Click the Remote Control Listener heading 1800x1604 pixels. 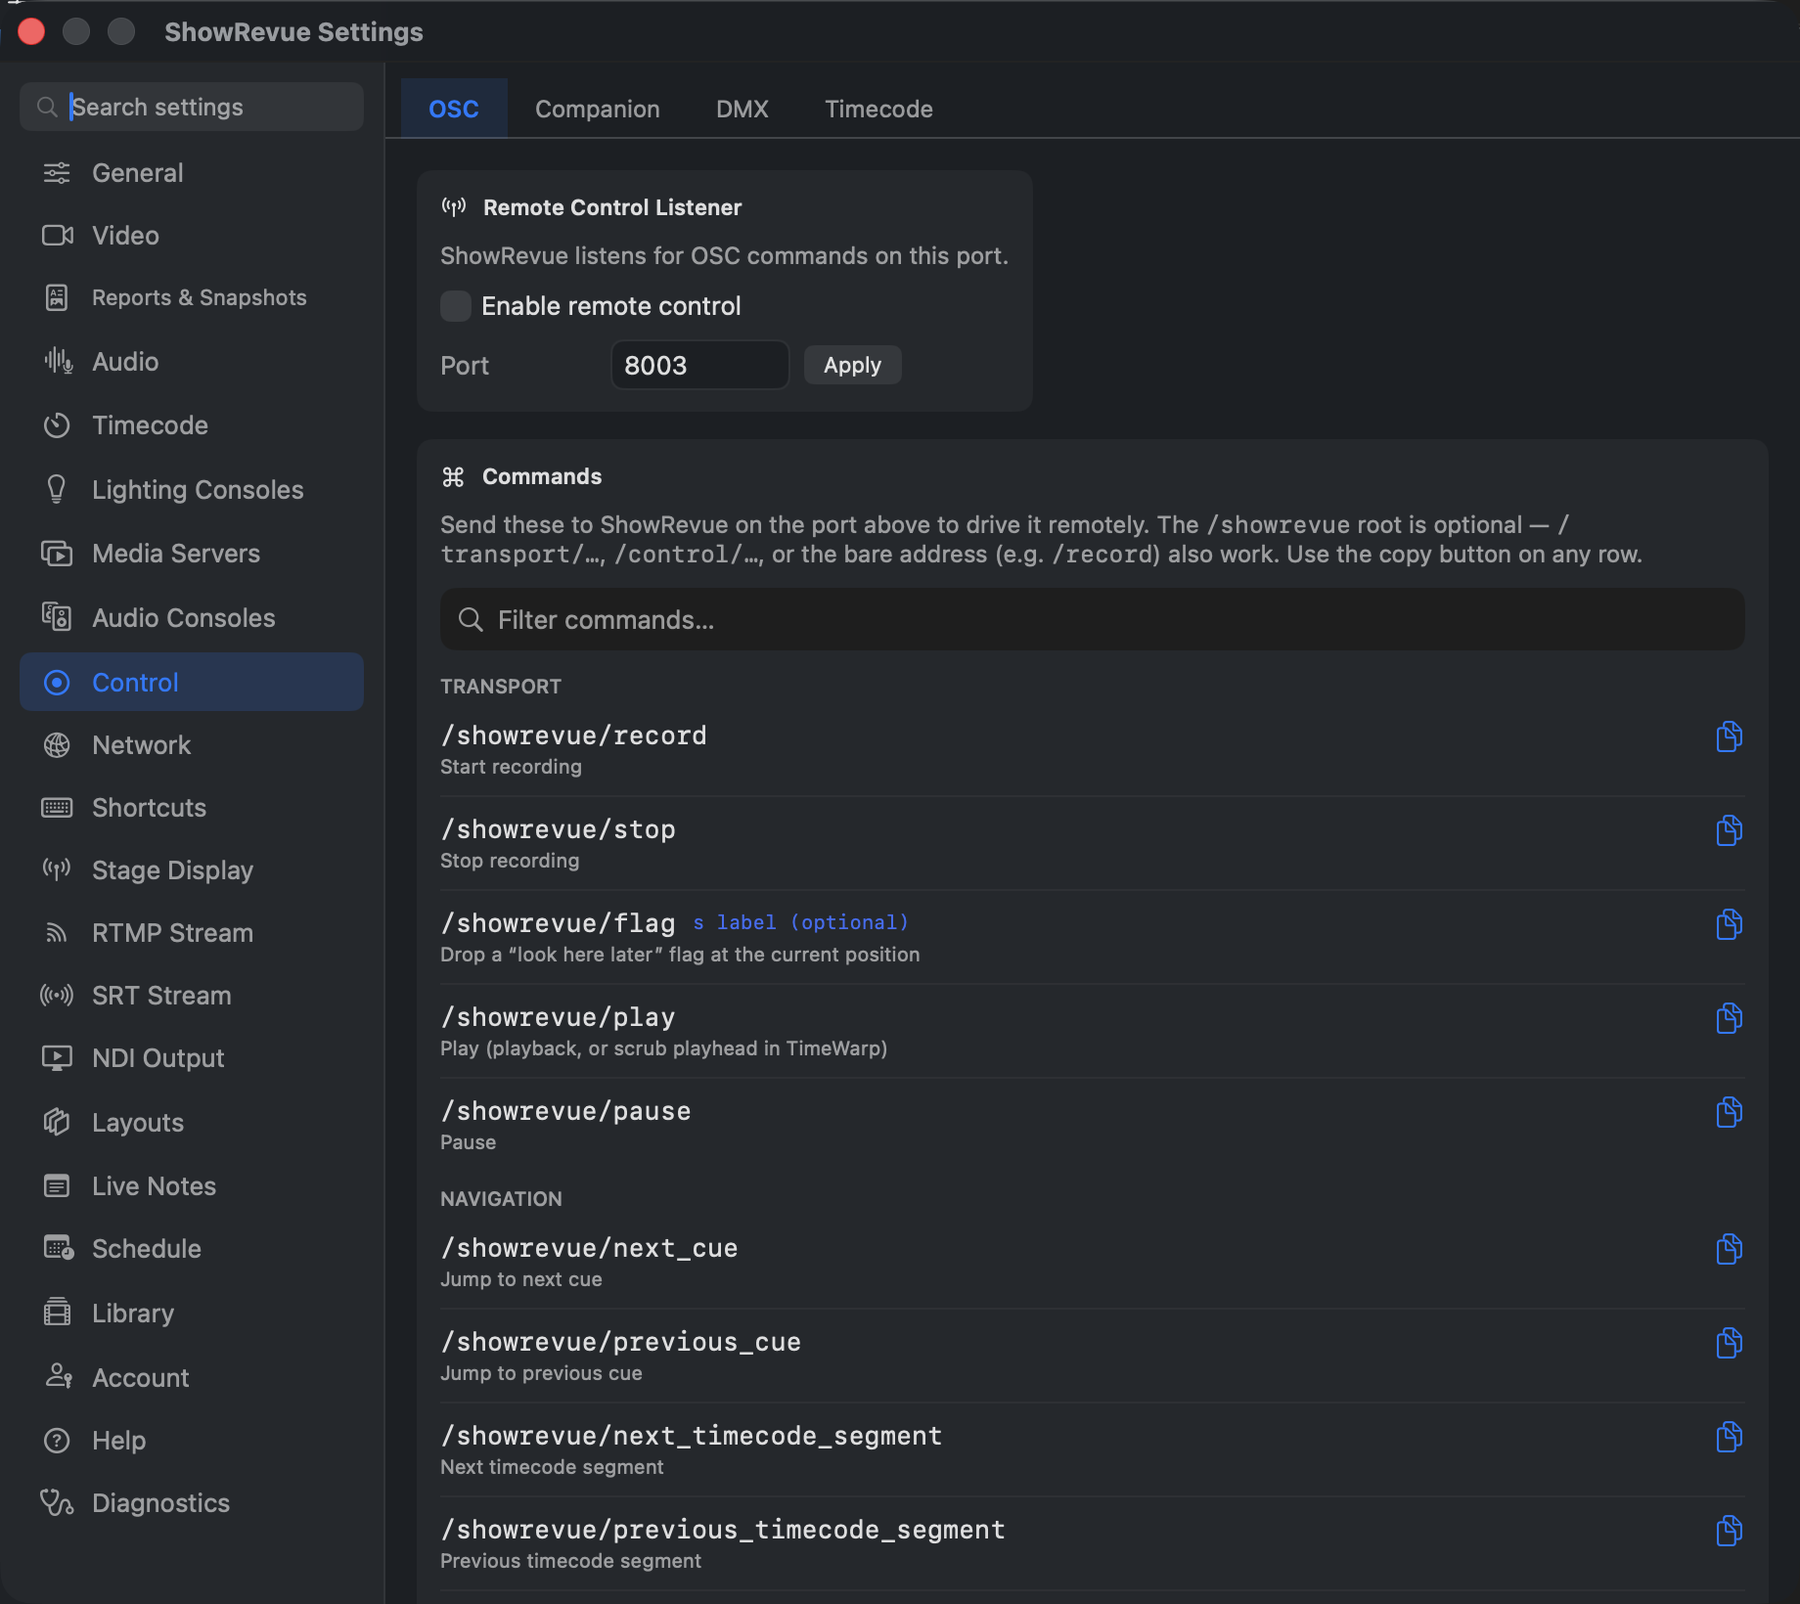click(x=612, y=207)
